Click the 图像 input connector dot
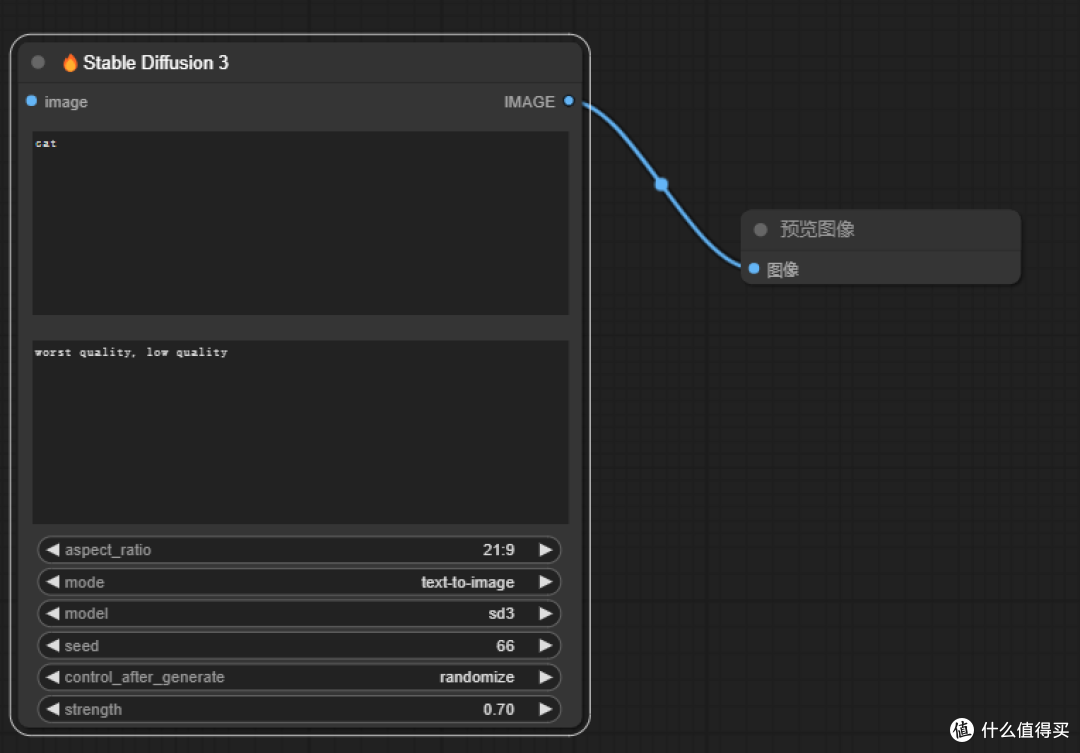 pos(754,268)
